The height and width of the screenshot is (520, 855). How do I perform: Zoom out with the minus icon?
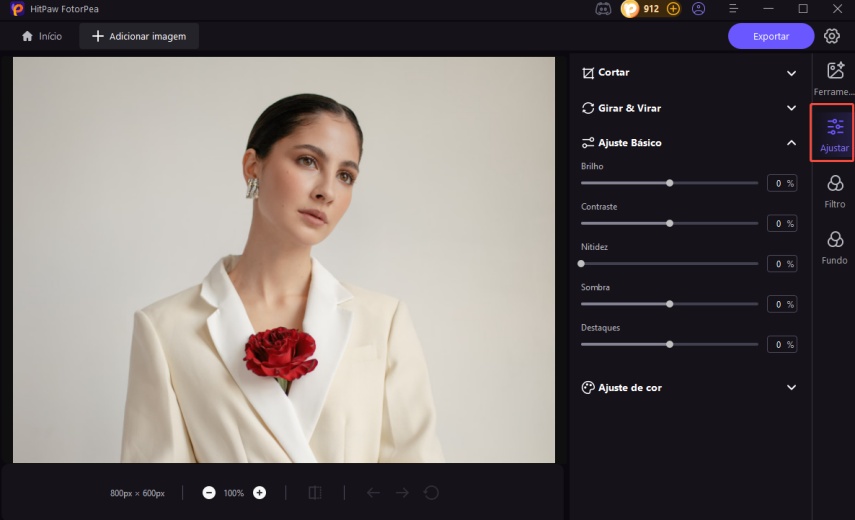(209, 493)
